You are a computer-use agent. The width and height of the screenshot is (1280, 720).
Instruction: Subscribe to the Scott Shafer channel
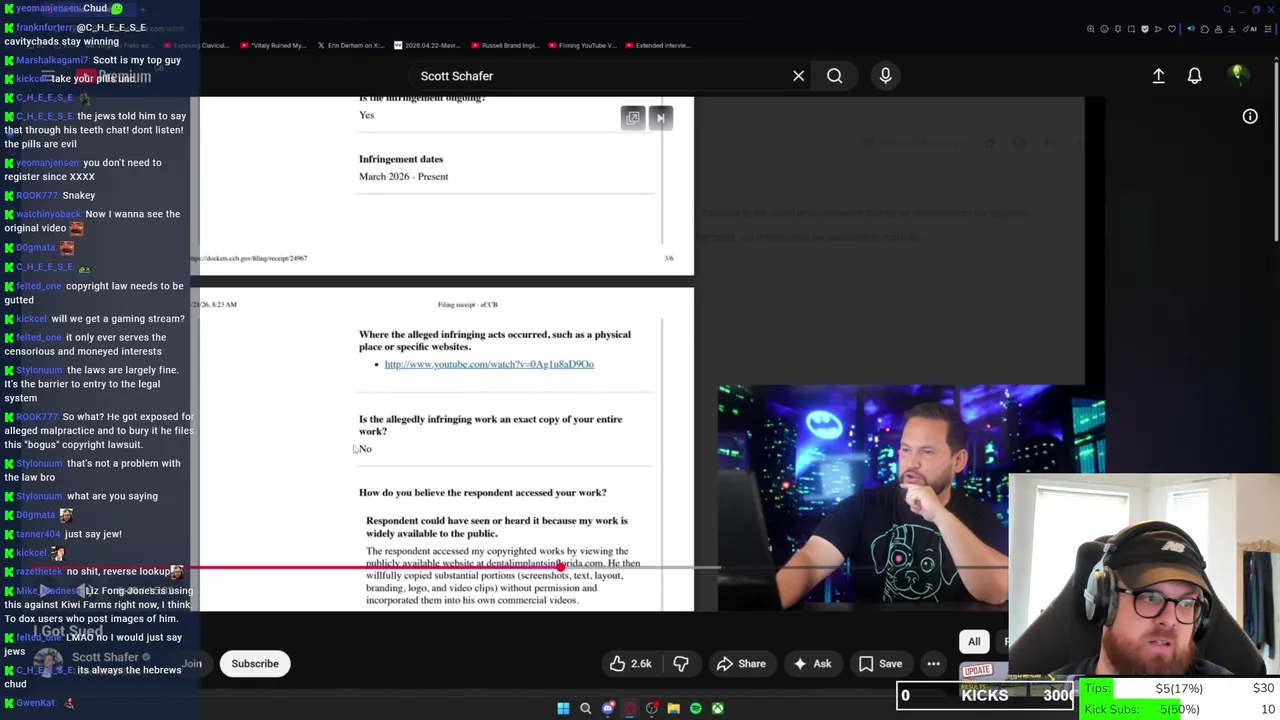255,664
